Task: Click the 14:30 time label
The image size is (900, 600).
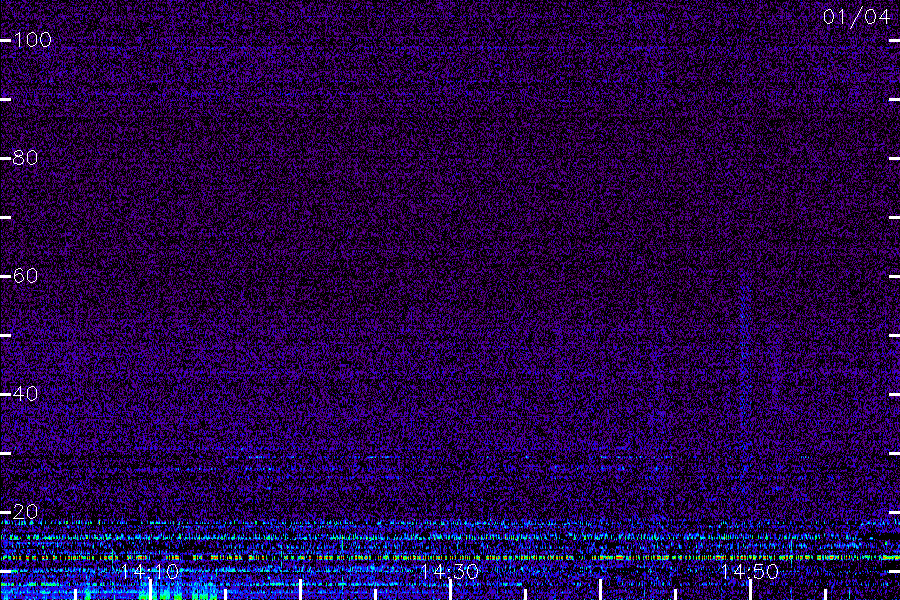Action: coord(449,571)
